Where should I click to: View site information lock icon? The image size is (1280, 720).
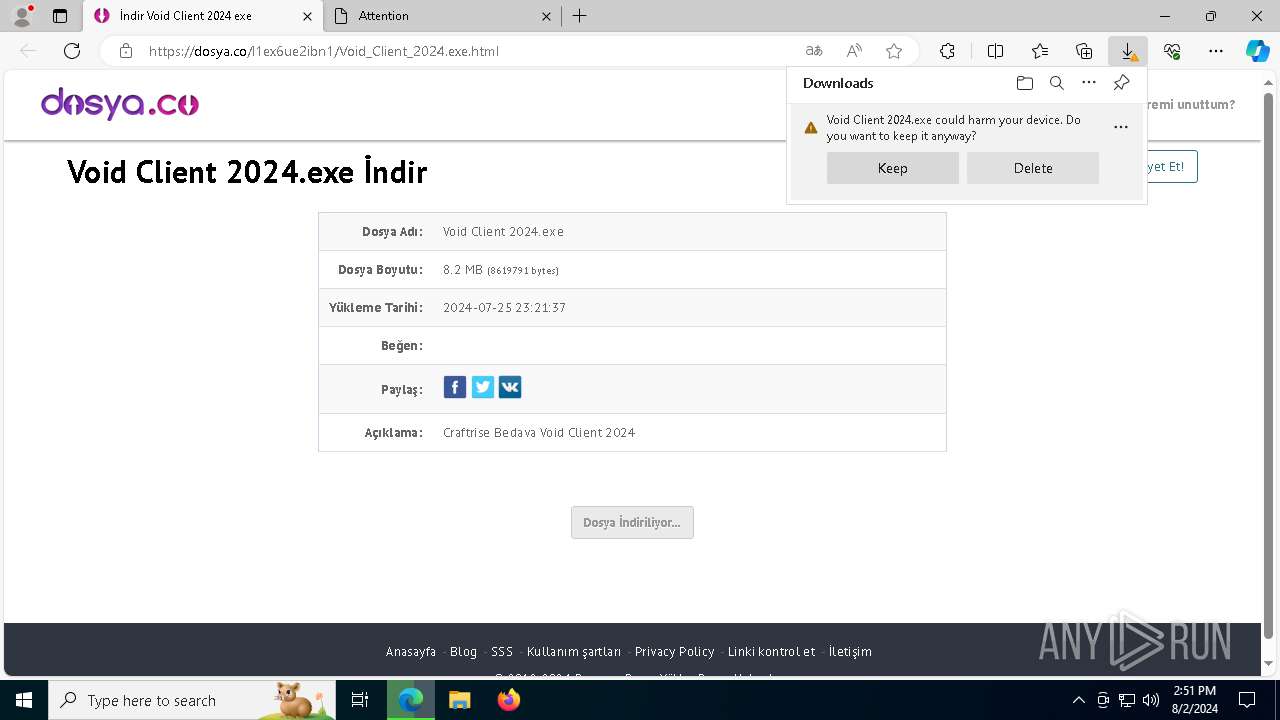click(126, 51)
